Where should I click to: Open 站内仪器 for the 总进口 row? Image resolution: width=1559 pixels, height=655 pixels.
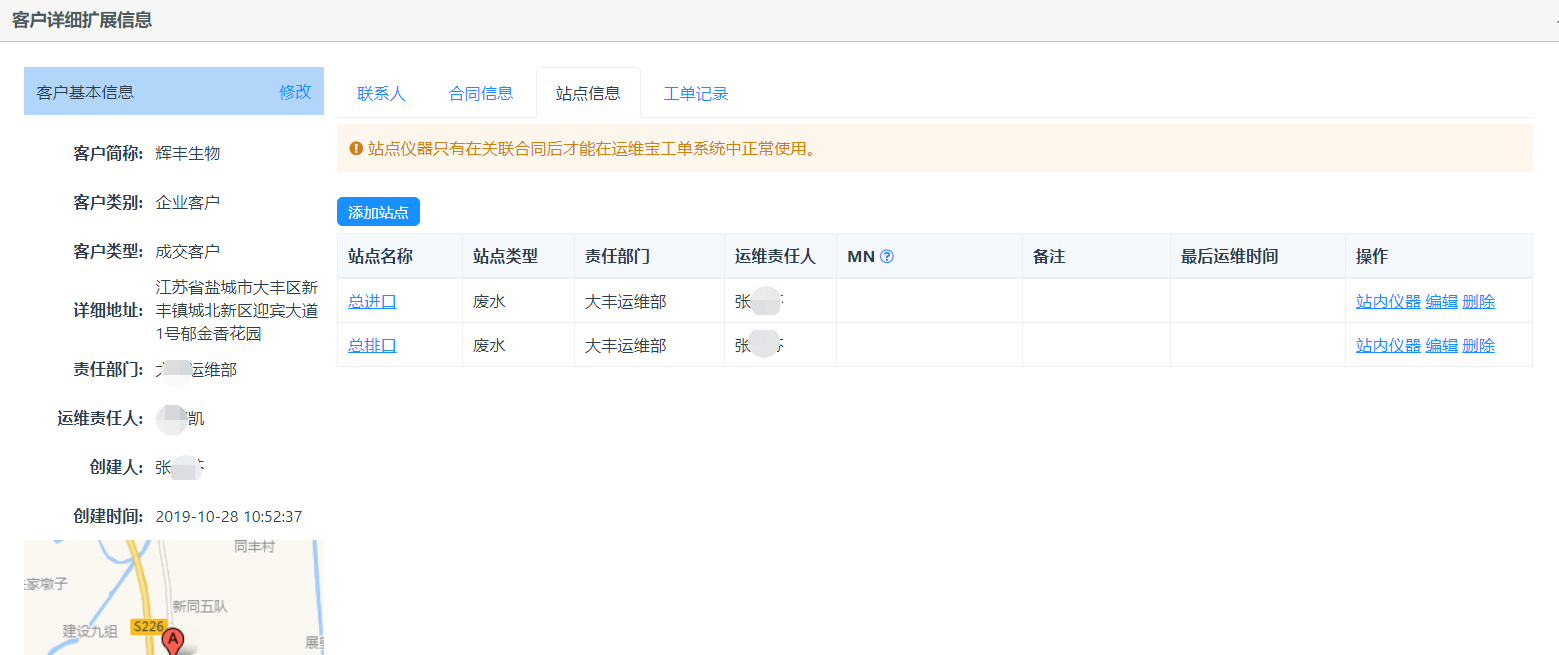click(1388, 301)
